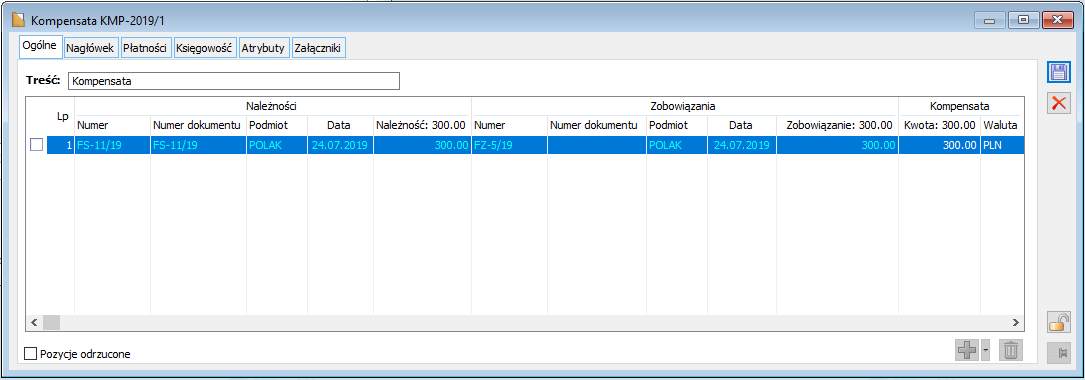This screenshot has height=380, width=1085.
Task: Close the Kompensata KMP-2019/1 window
Action: (x=1058, y=20)
